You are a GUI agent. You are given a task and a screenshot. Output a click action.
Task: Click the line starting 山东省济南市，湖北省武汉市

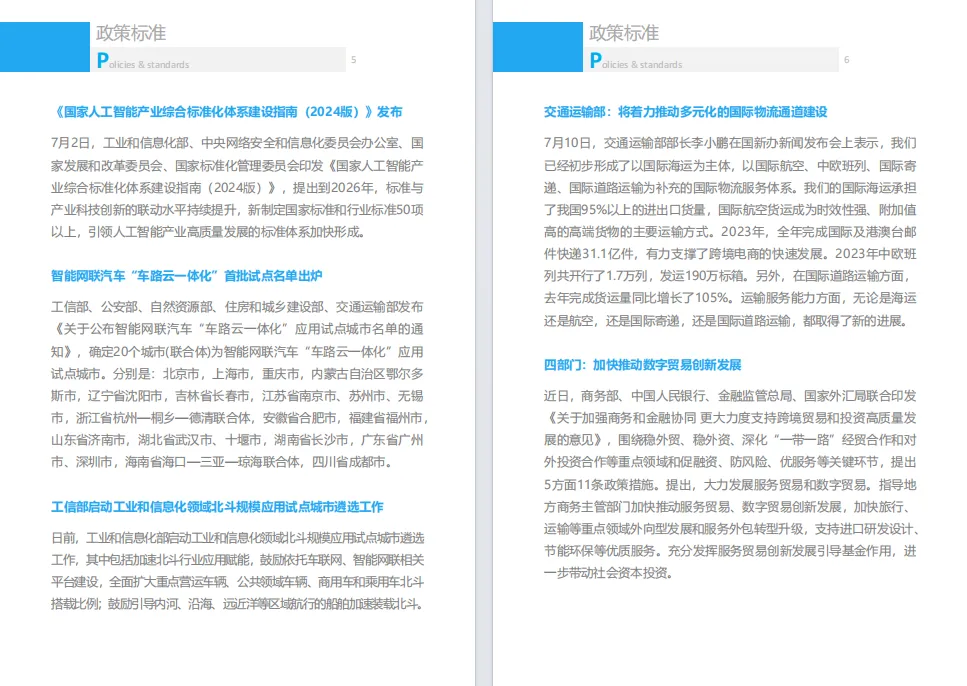point(237,440)
